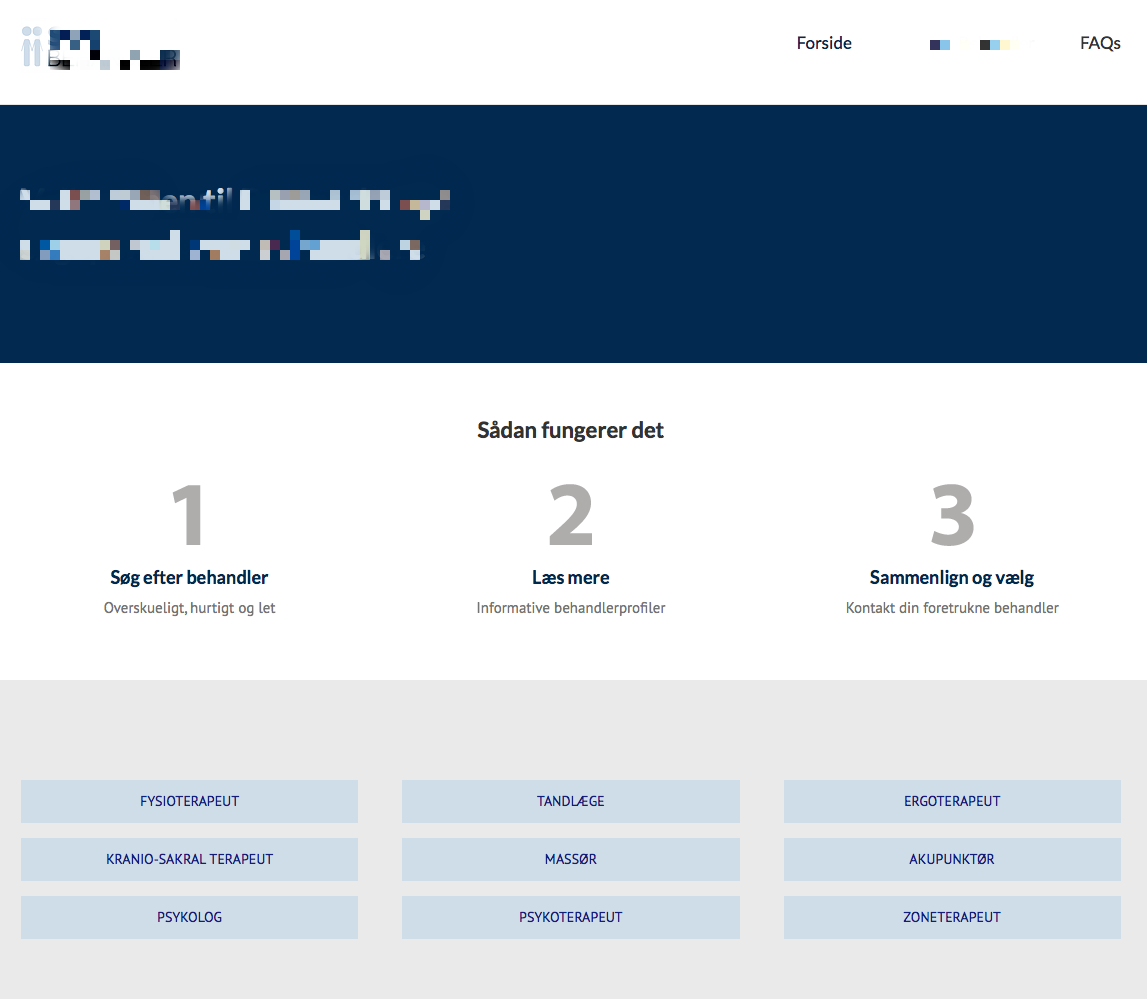Select the Fysioterapeut category button
The image size is (1147, 999).
(189, 801)
